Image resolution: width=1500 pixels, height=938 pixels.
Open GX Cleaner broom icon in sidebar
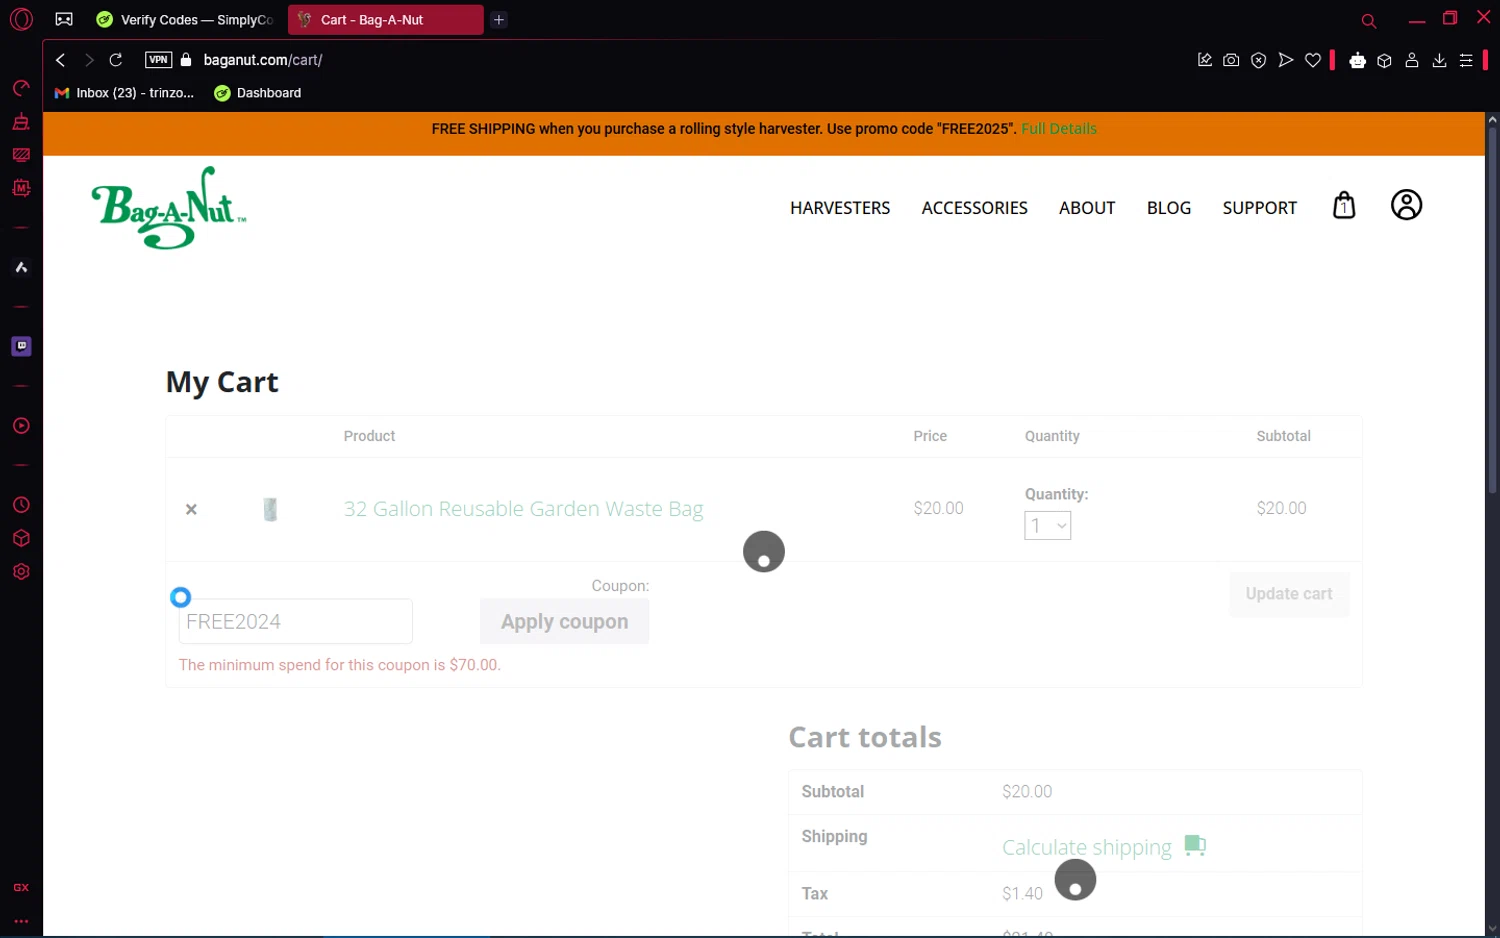coord(21,122)
